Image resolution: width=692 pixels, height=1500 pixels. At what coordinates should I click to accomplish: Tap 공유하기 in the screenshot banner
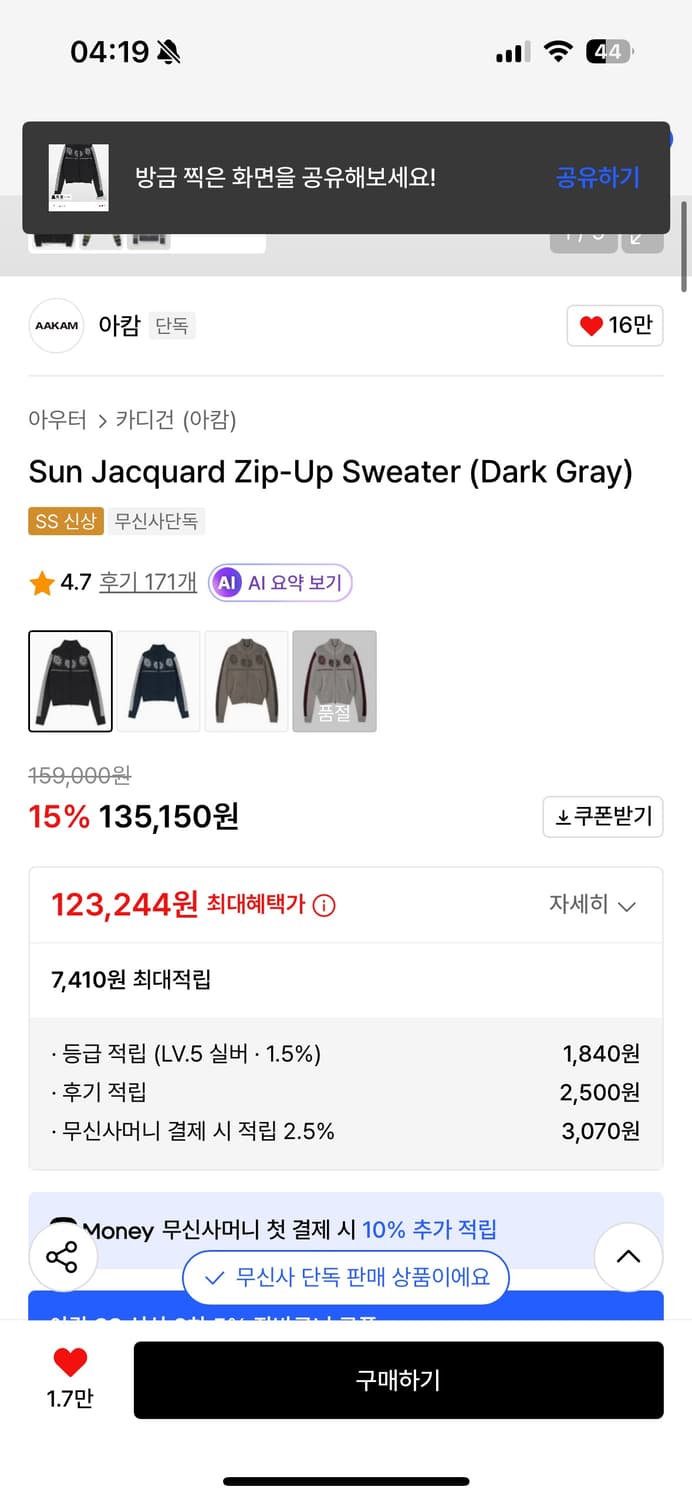point(597,178)
